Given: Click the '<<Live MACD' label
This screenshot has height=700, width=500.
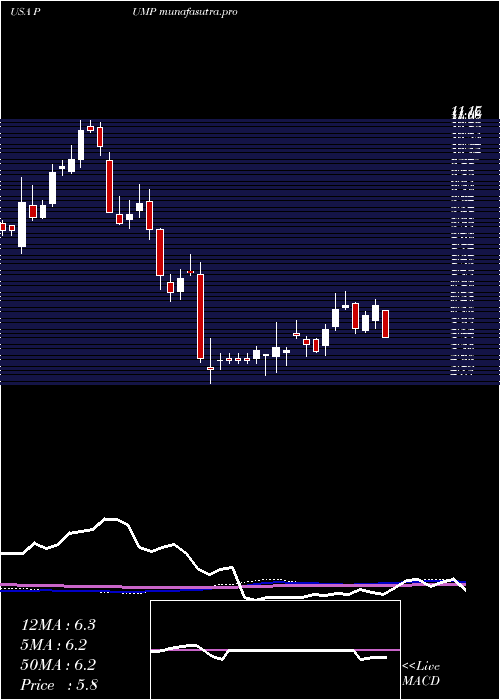Looking at the screenshot, I should [x=421, y=674].
